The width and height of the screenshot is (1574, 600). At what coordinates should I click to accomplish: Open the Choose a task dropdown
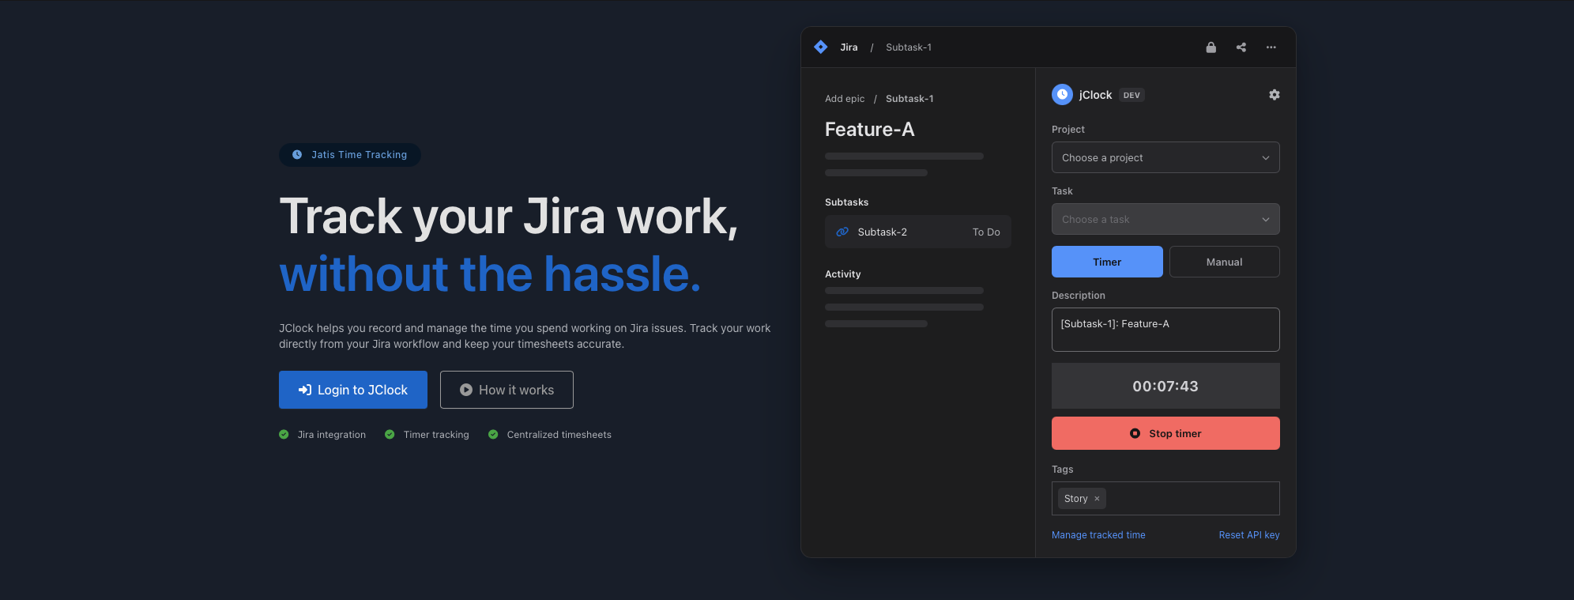pyautogui.click(x=1165, y=219)
